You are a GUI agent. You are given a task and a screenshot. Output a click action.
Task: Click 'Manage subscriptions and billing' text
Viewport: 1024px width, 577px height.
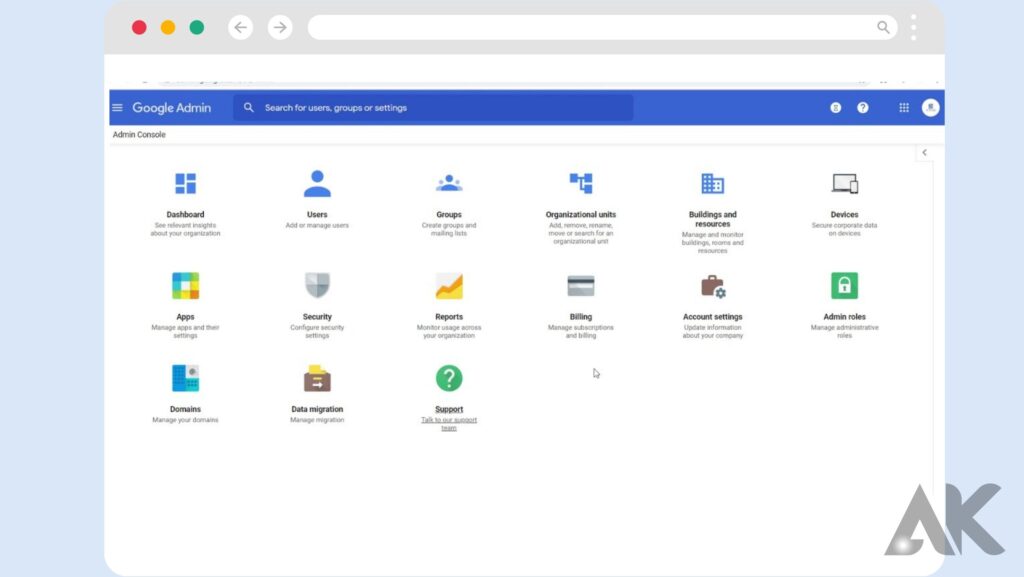pyautogui.click(x=581, y=332)
